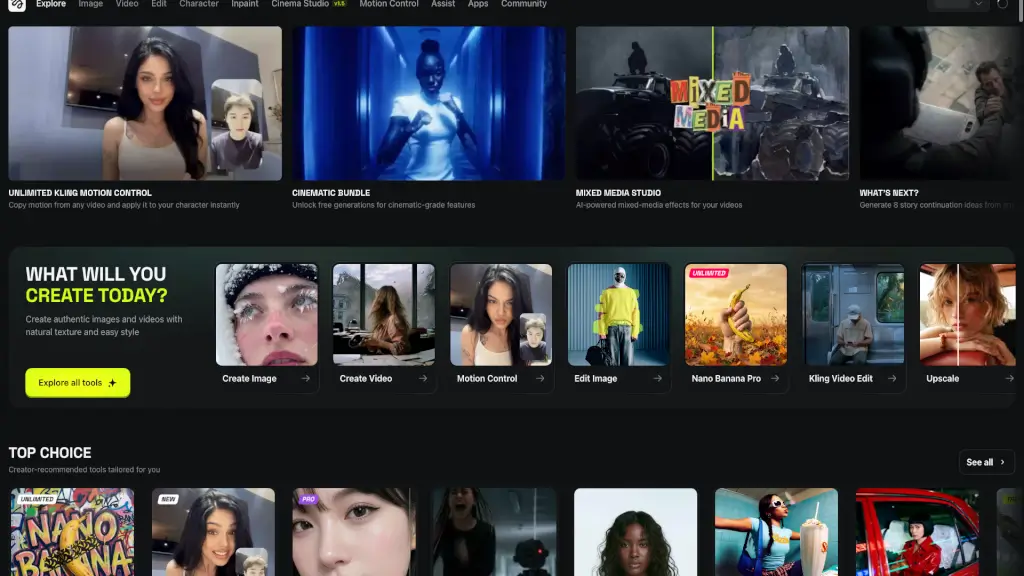Go to the Community tab

(523, 4)
